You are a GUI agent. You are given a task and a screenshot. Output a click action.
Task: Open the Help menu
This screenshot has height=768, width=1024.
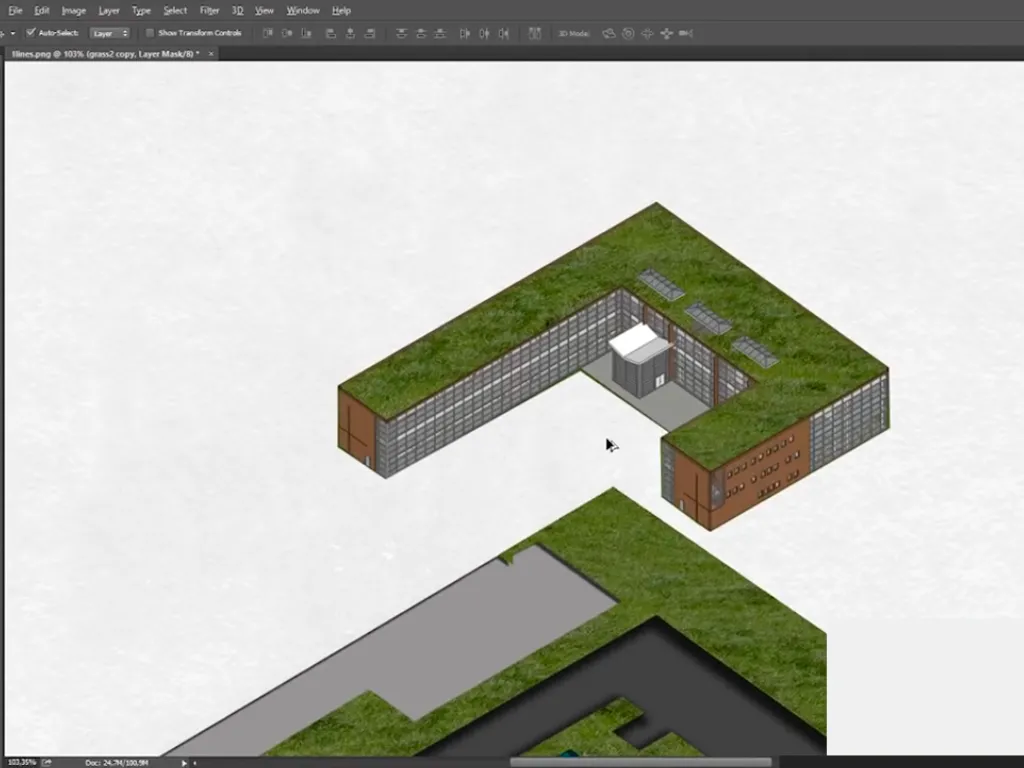tap(342, 10)
